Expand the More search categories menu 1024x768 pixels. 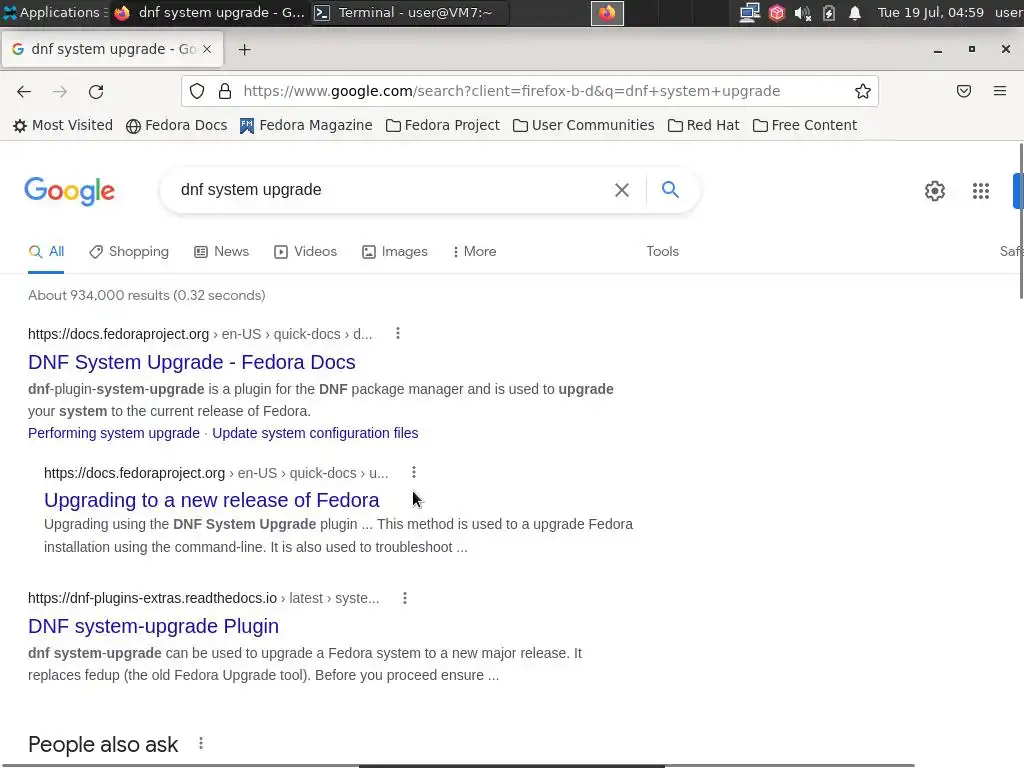tap(474, 251)
